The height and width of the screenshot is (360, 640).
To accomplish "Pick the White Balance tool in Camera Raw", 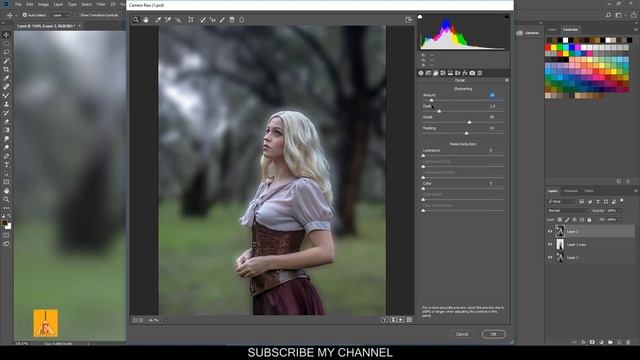I will pos(158,20).
